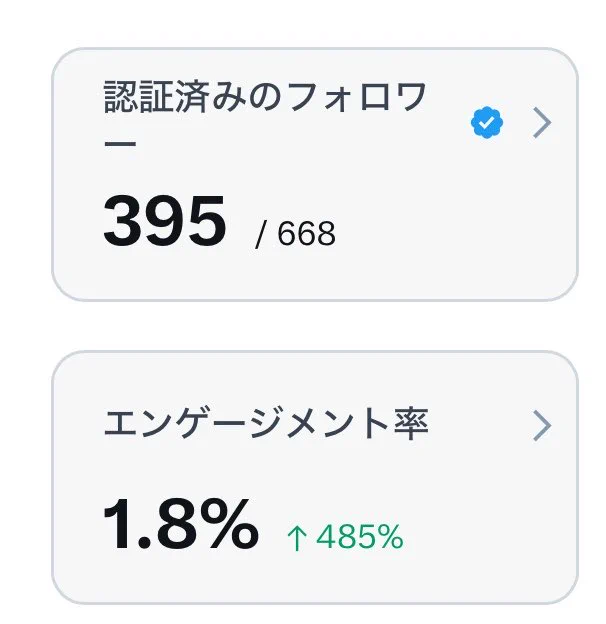Open the verified followers card
This screenshot has height=624, width=606.
tap(315, 174)
